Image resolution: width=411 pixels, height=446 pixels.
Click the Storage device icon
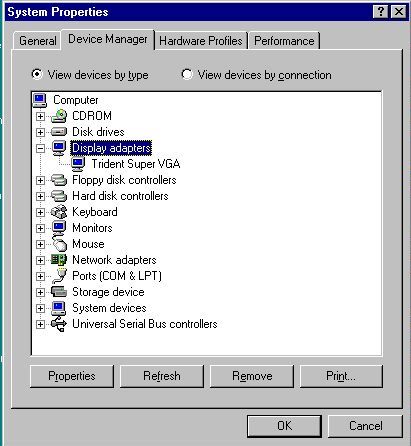[59, 292]
